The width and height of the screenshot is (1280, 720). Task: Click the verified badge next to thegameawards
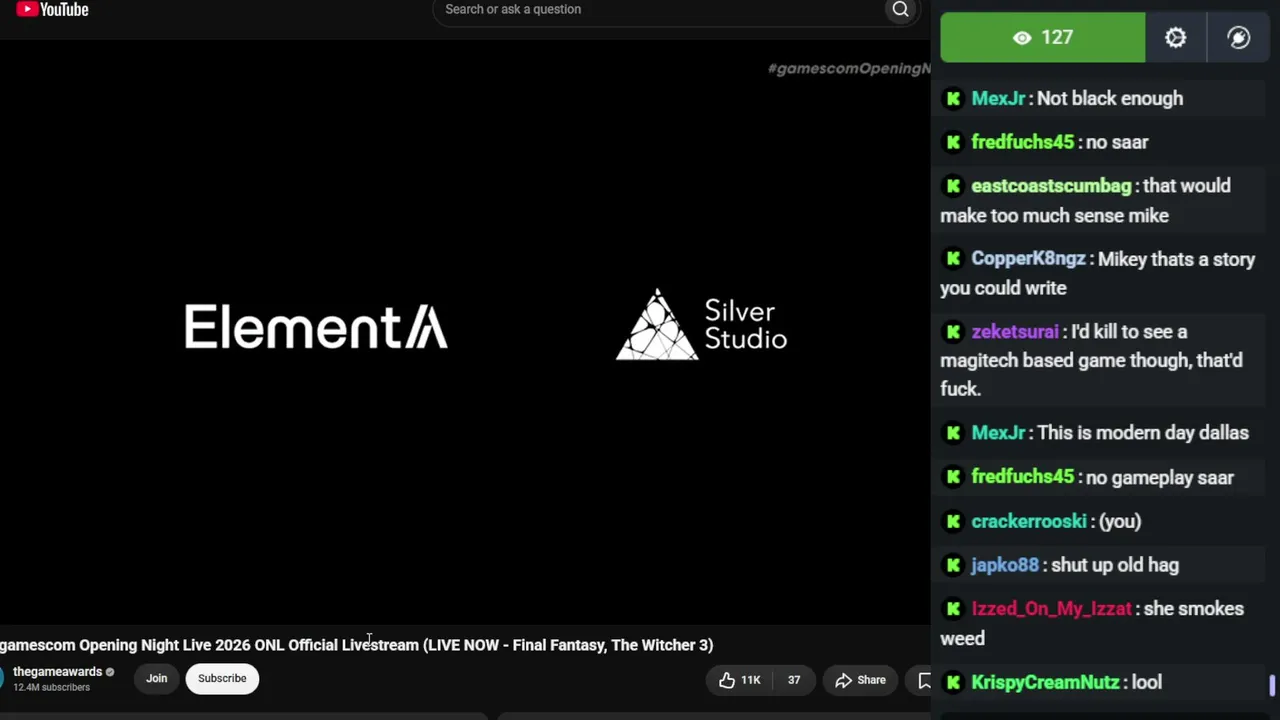click(x=110, y=672)
